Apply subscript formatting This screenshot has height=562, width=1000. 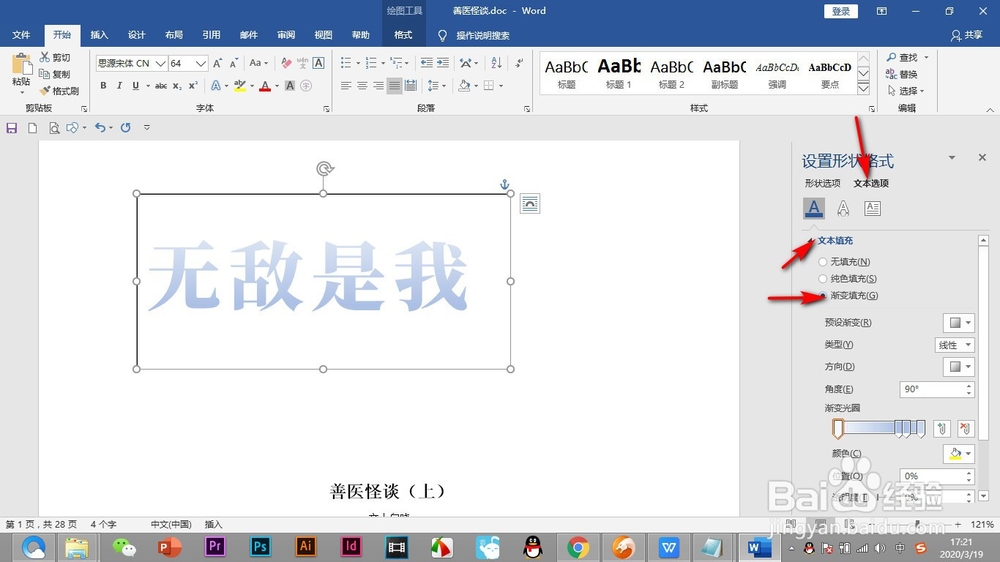pos(177,85)
